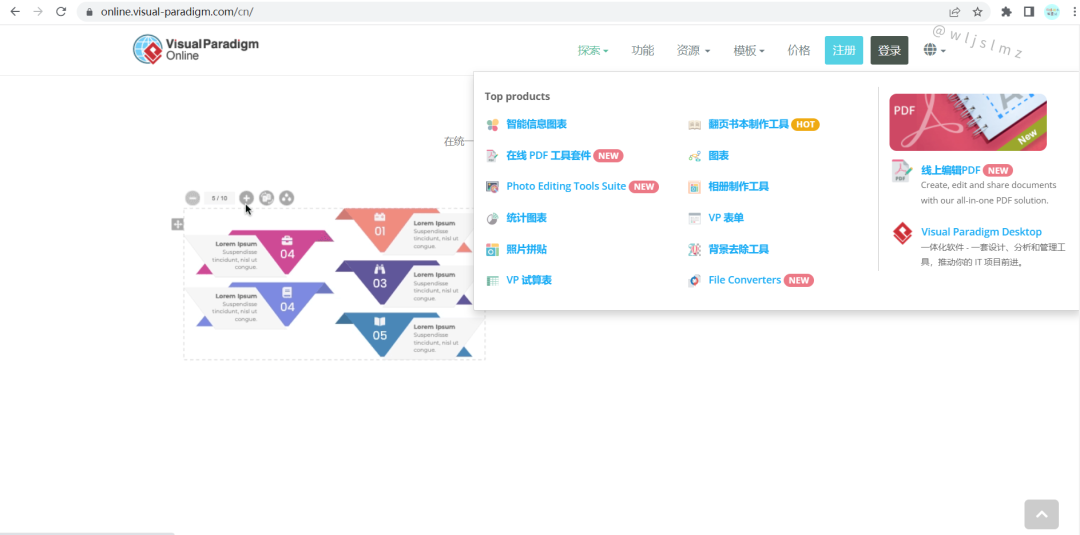Open the browser extensions puzzle icon
Image resolution: width=1080 pixels, height=535 pixels.
[x=1006, y=12]
